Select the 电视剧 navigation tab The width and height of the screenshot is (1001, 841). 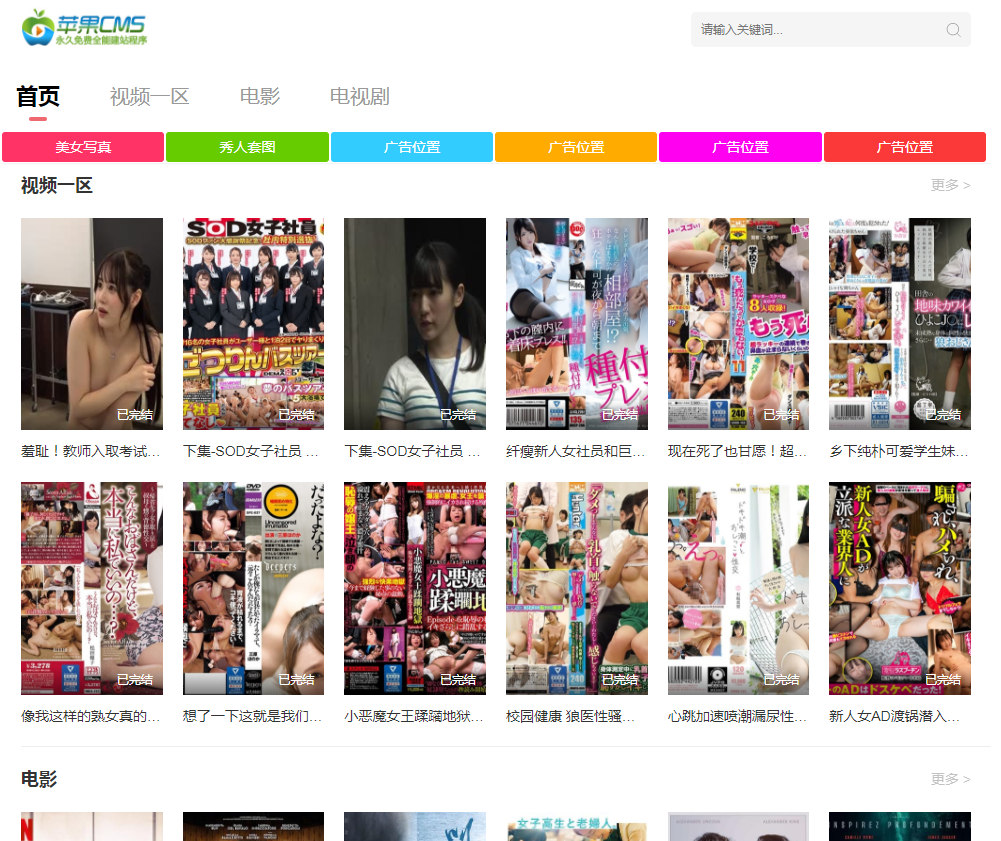[x=359, y=96]
